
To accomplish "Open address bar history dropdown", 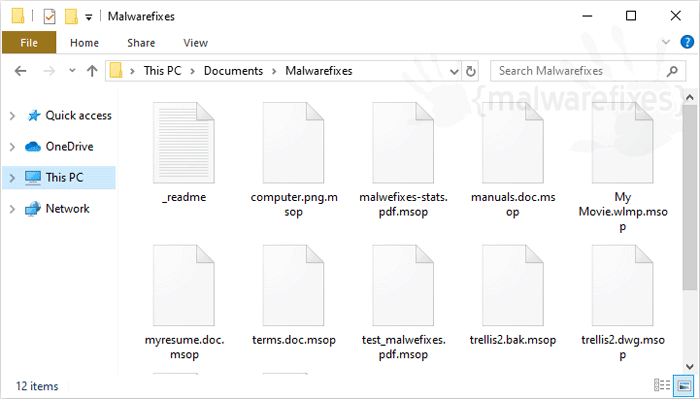I will click(454, 71).
